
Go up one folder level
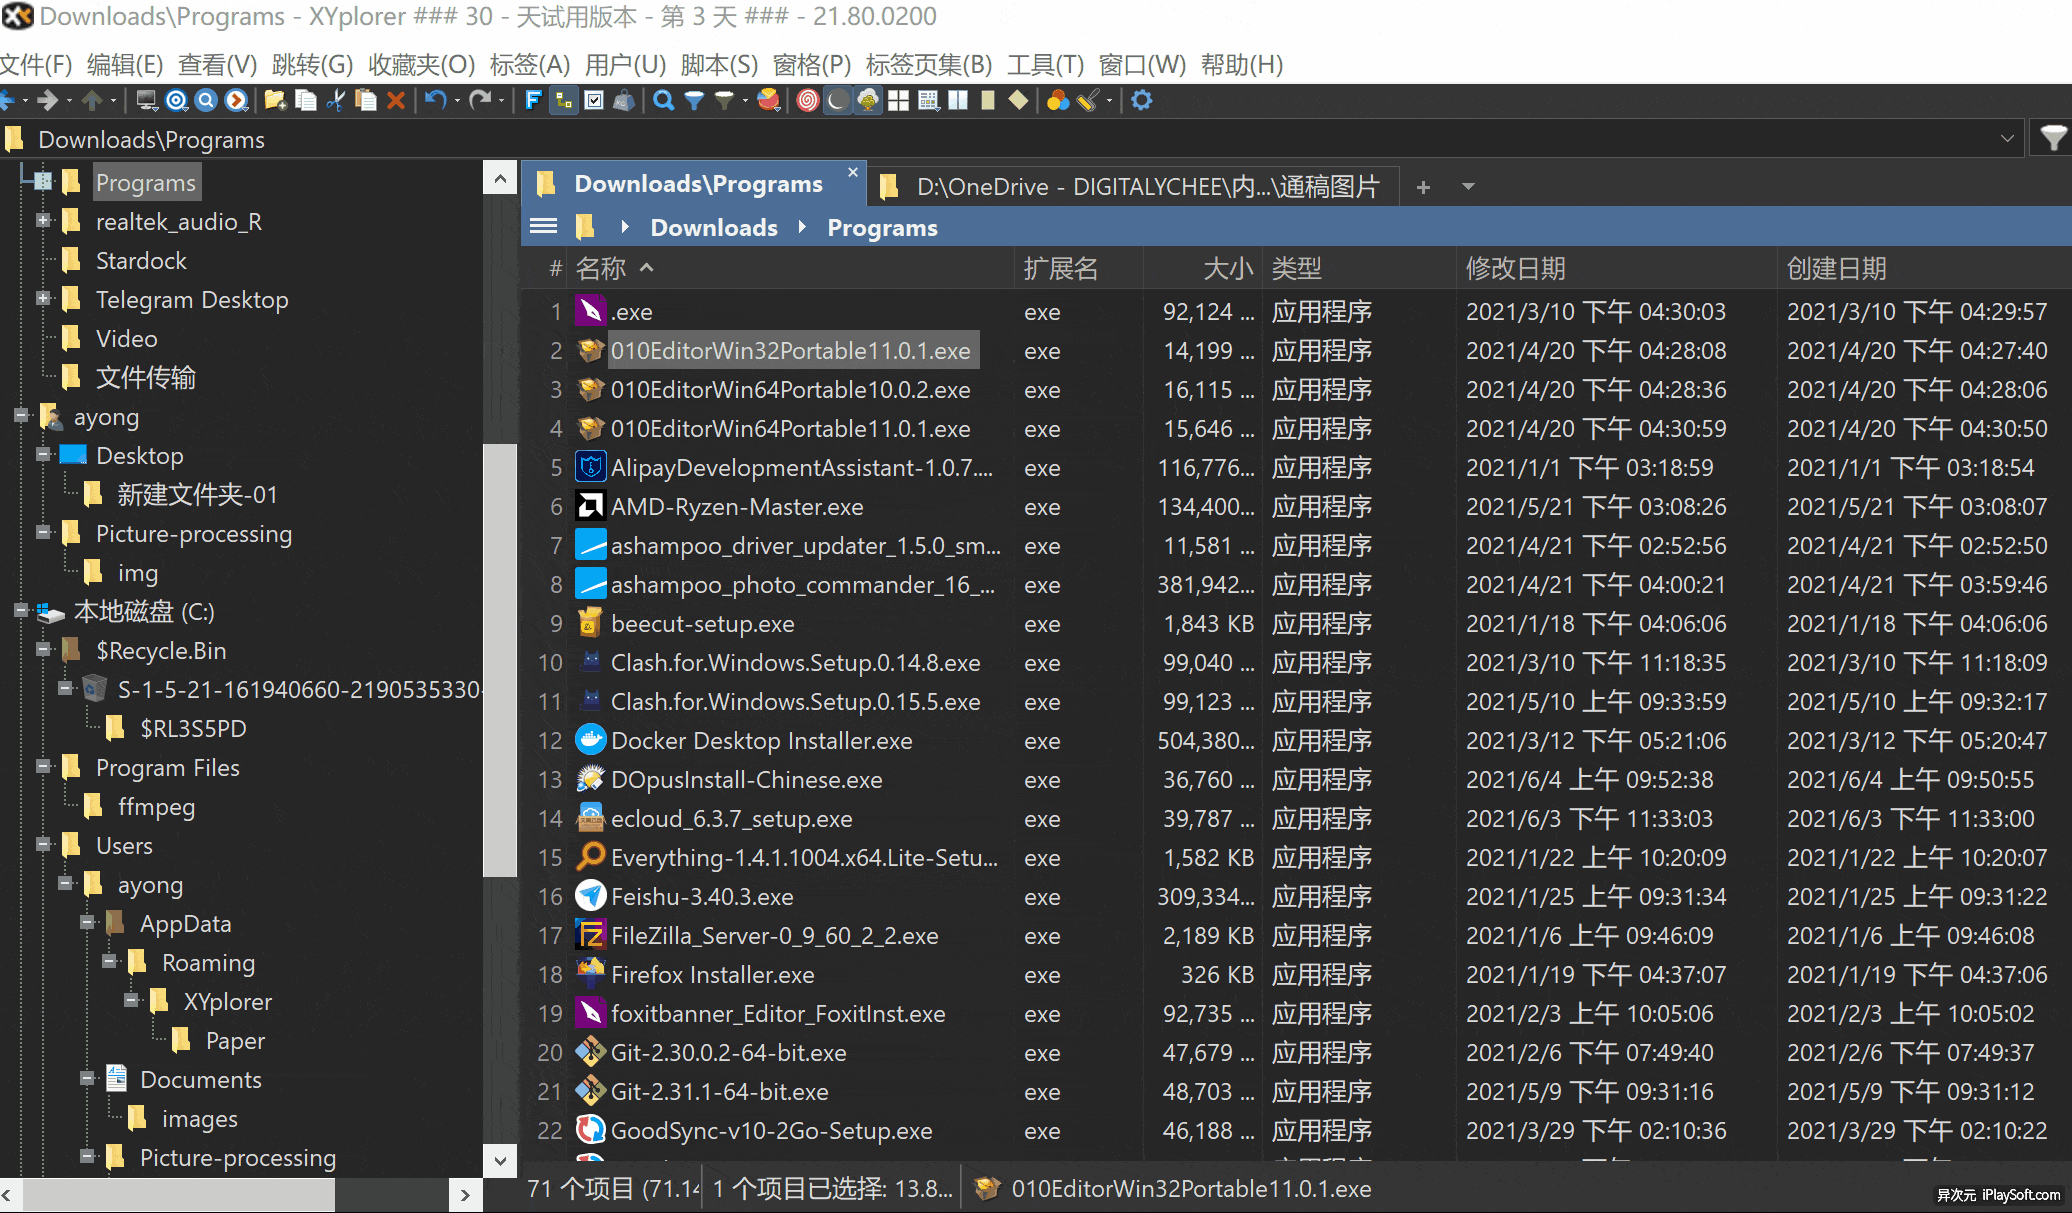[92, 100]
